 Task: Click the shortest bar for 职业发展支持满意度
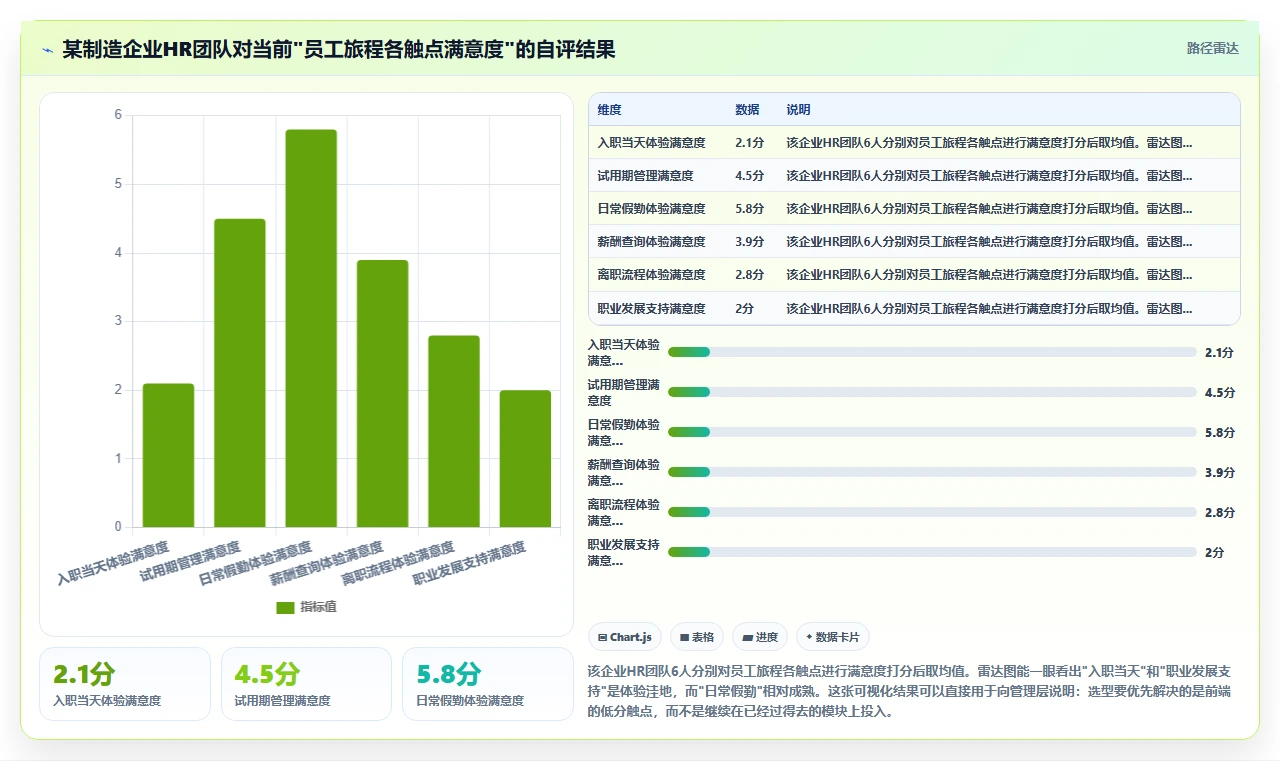click(x=526, y=458)
